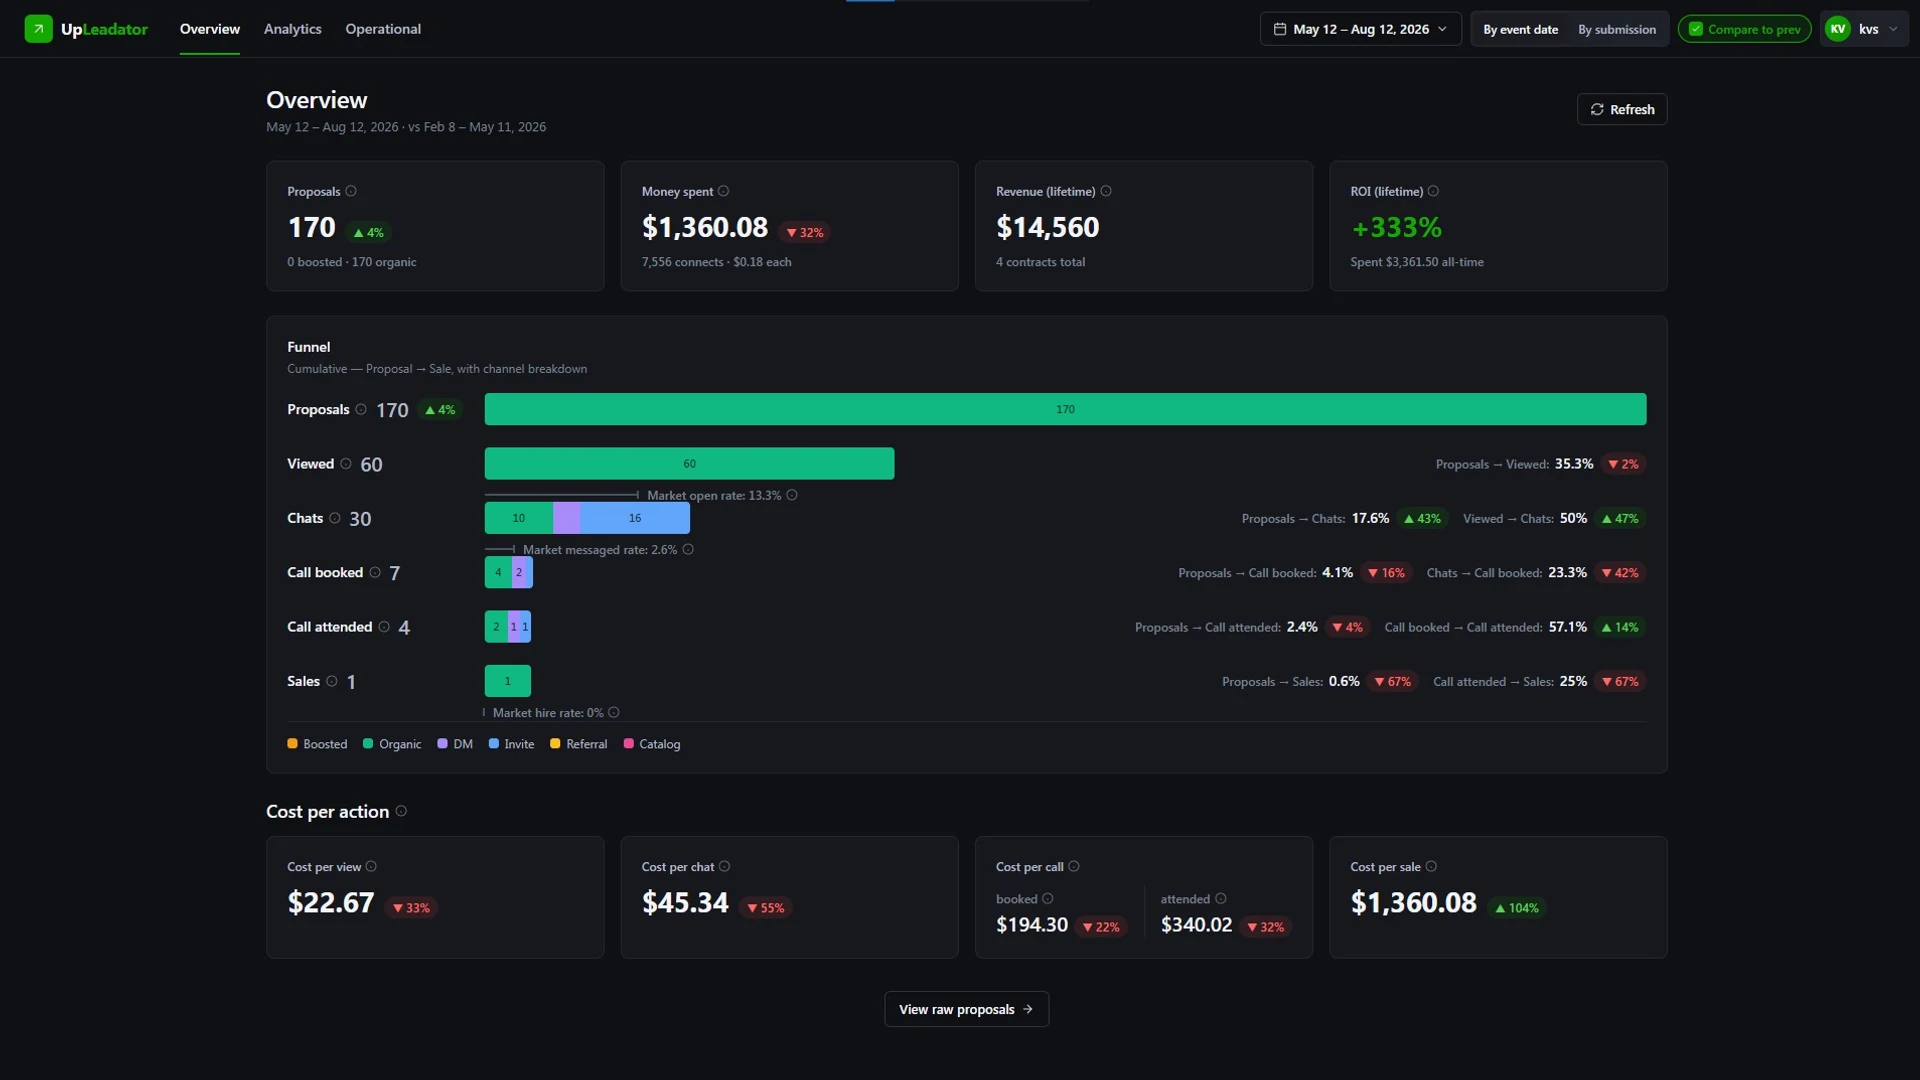Click the info icon beside Revenue (lifetime)

pyautogui.click(x=1106, y=191)
